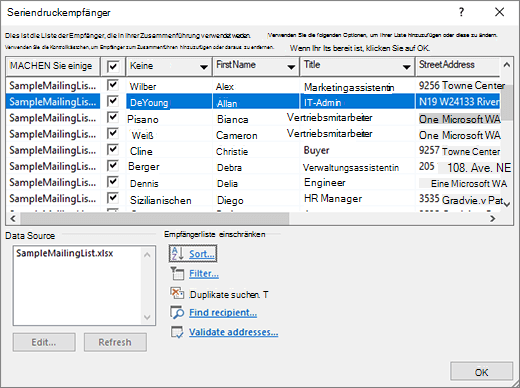Open the Validate addresses... link
520x388 pixels.
(x=234, y=332)
